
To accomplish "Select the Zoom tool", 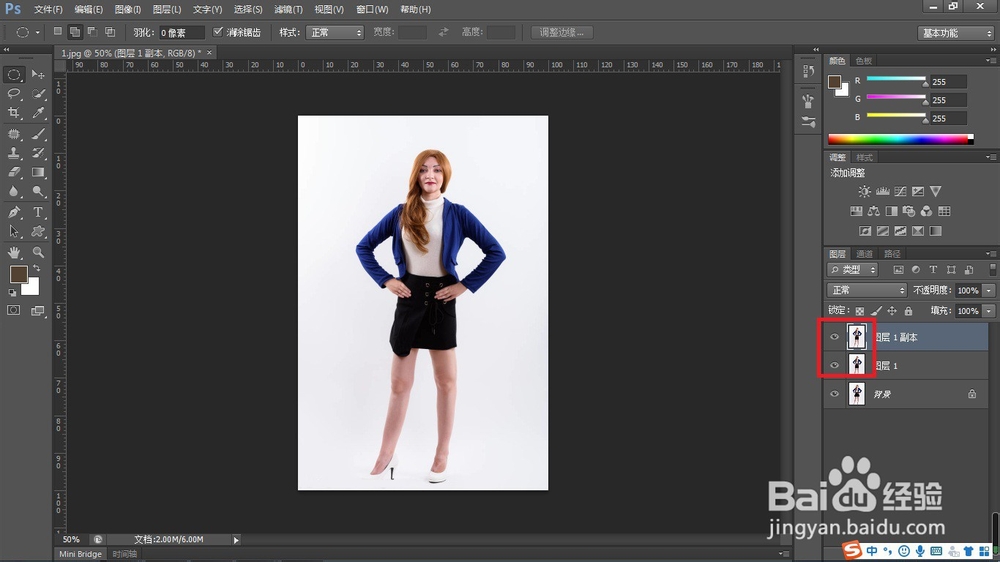I will coord(38,253).
